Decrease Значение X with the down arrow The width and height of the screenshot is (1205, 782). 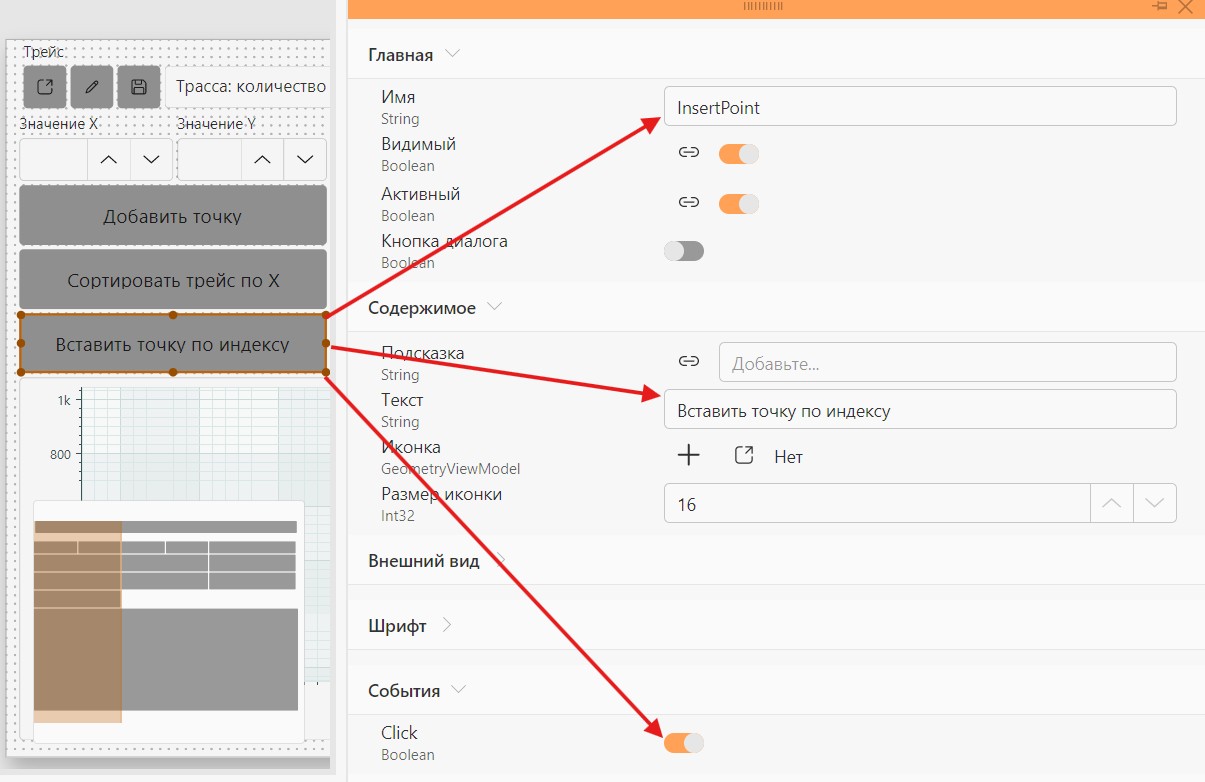coord(152,160)
